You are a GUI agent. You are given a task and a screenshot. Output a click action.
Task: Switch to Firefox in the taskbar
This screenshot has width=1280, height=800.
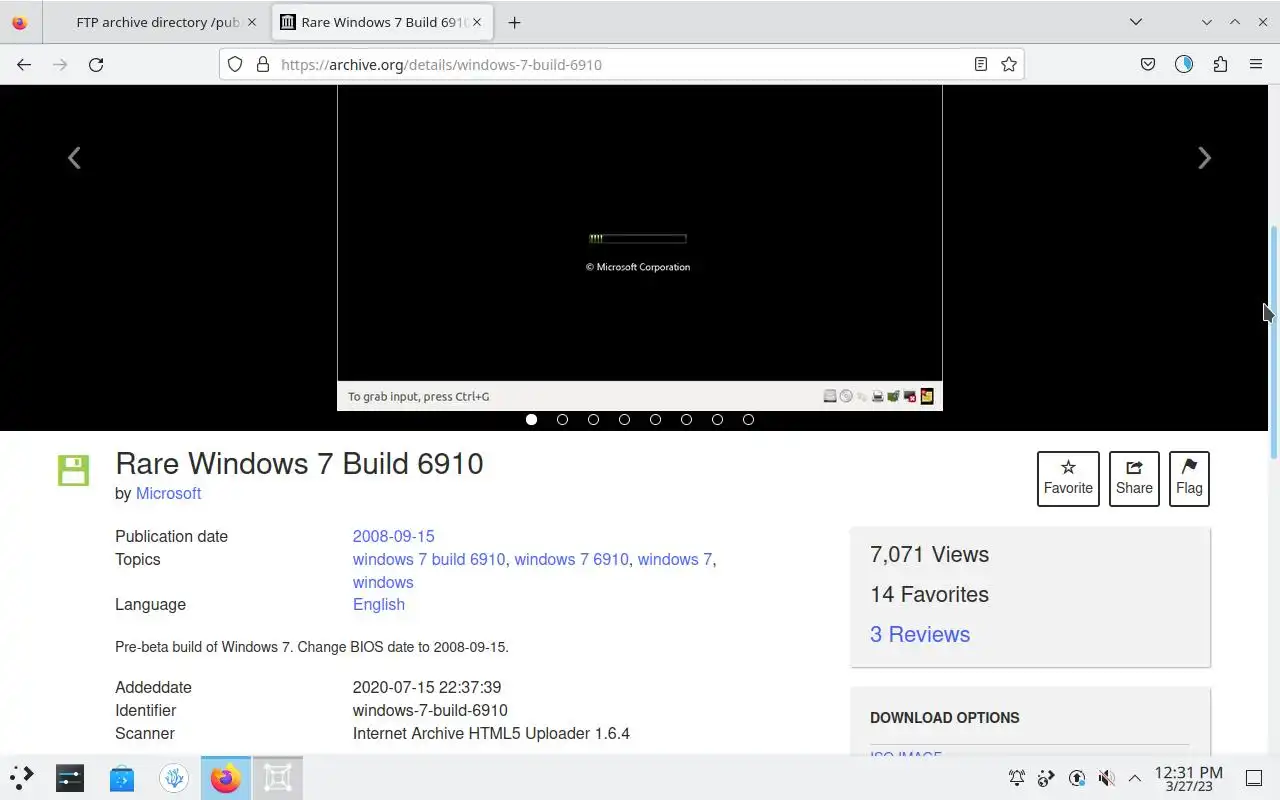click(x=226, y=777)
